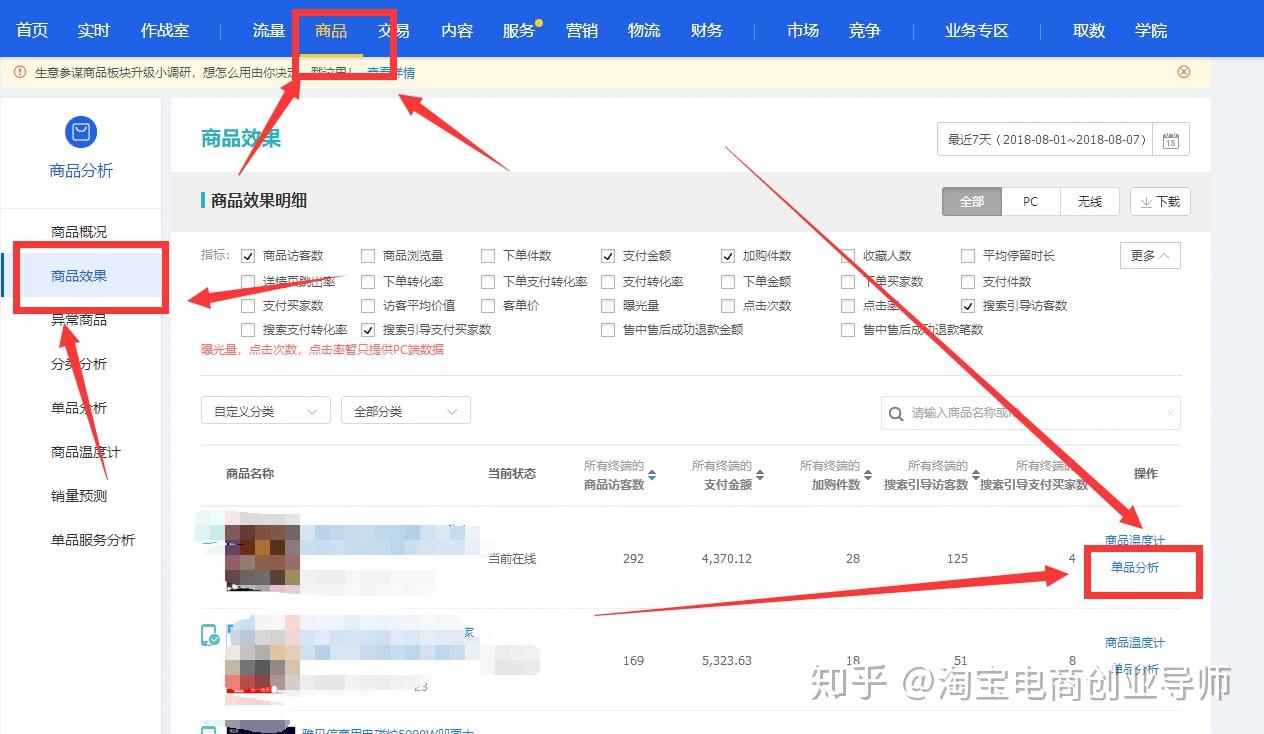Open the date range calendar icon

1170,140
